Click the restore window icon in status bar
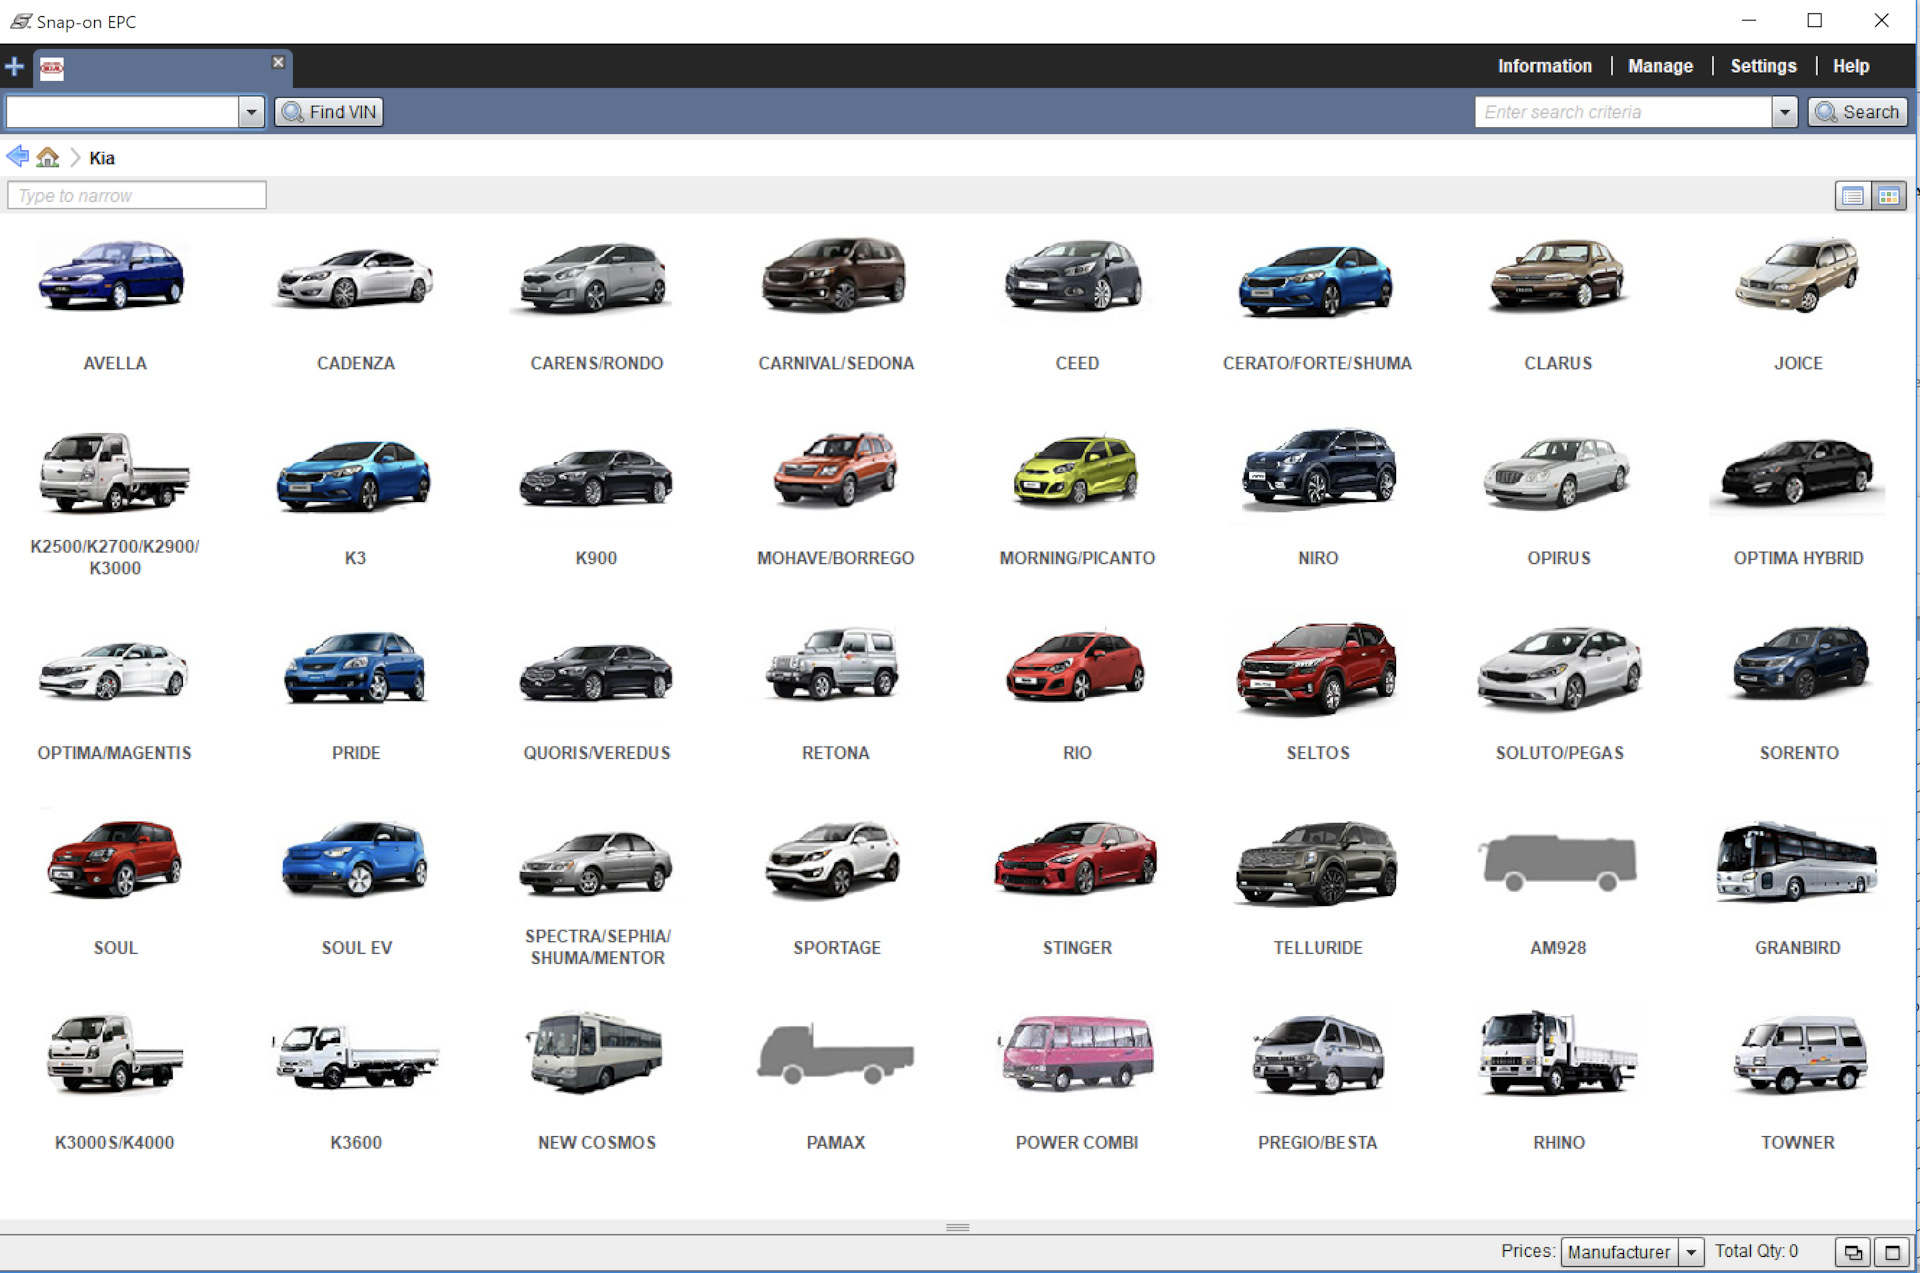The width and height of the screenshot is (1920, 1273). (x=1852, y=1252)
